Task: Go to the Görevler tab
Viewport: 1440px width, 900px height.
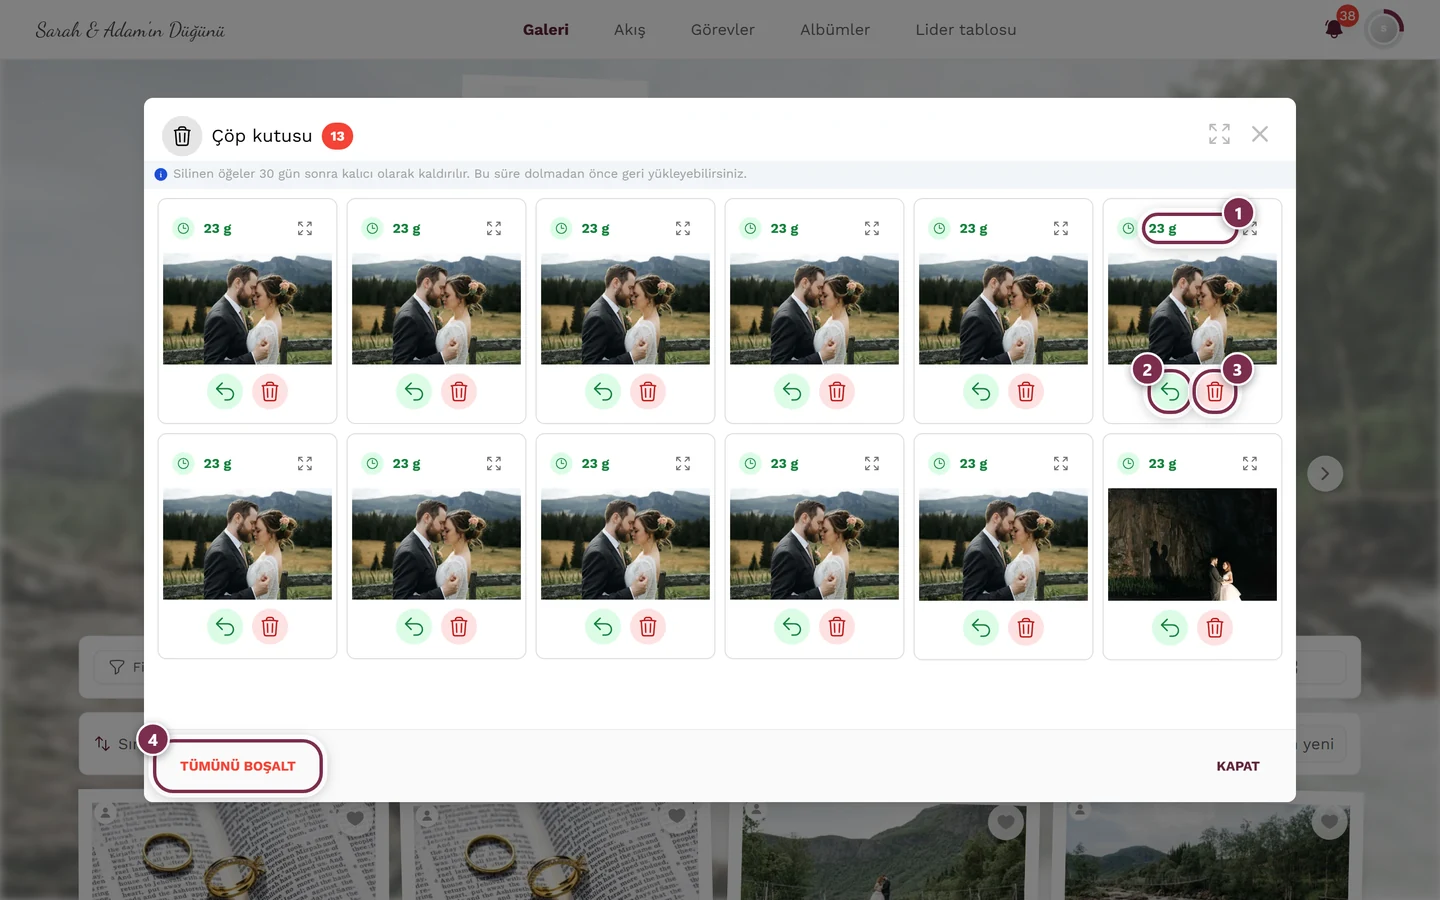Action: pos(723,30)
